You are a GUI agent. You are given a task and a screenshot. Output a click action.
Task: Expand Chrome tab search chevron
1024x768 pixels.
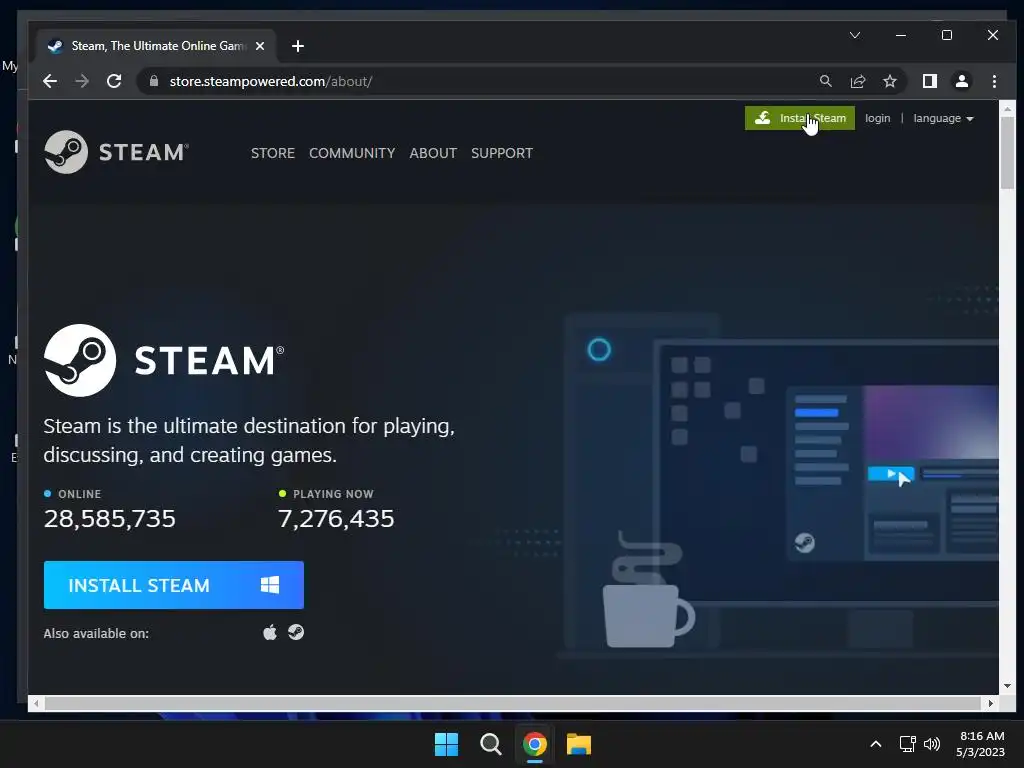pos(855,35)
